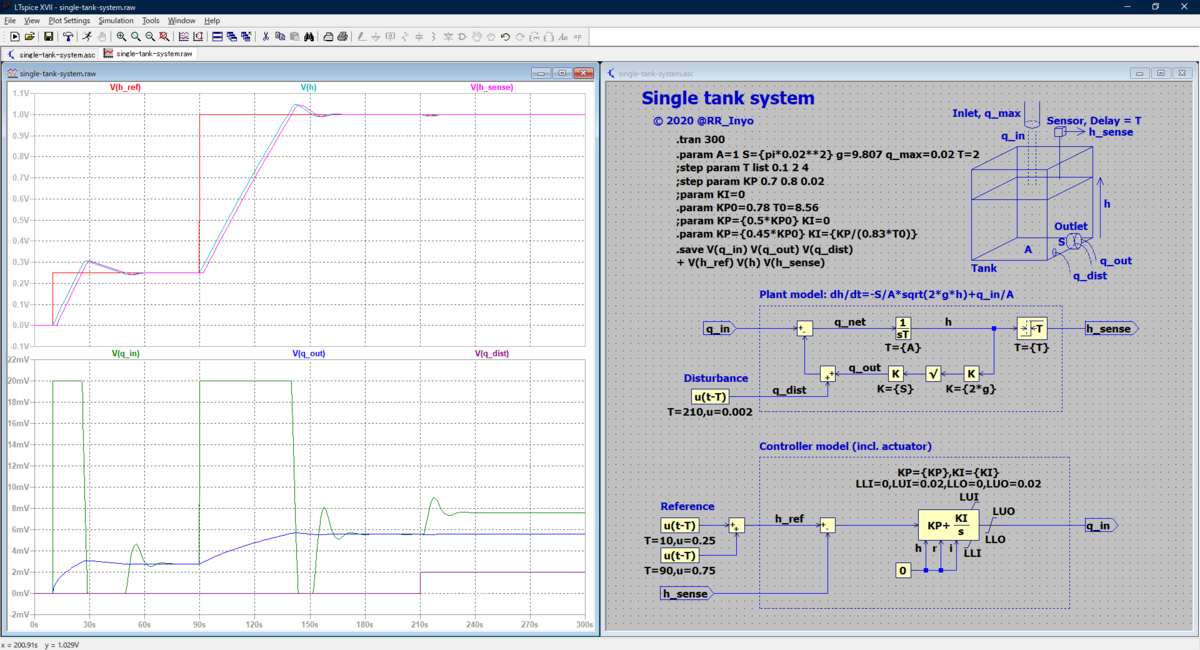Select the text annotation Aa tool
This screenshot has width=1200, height=650.
[564, 37]
